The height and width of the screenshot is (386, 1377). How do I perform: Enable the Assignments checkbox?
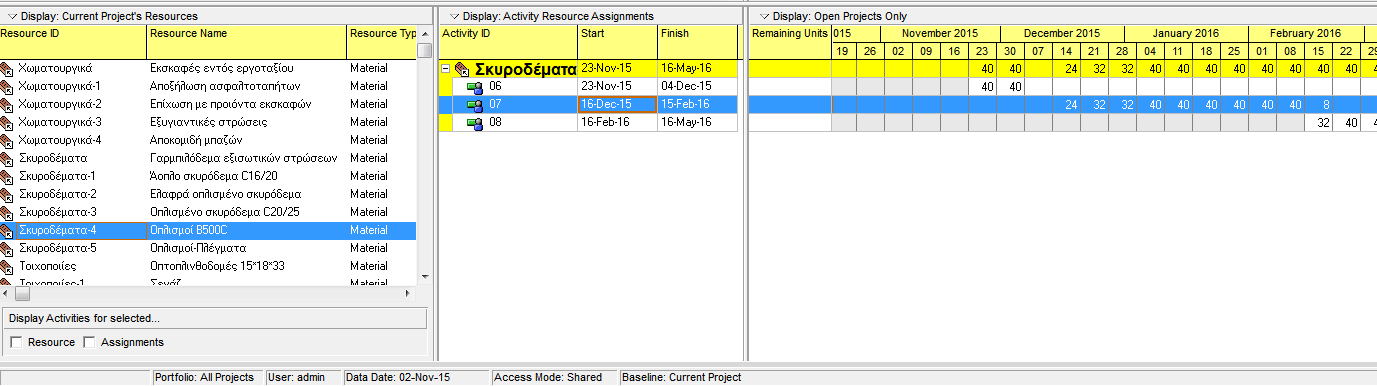[90, 343]
